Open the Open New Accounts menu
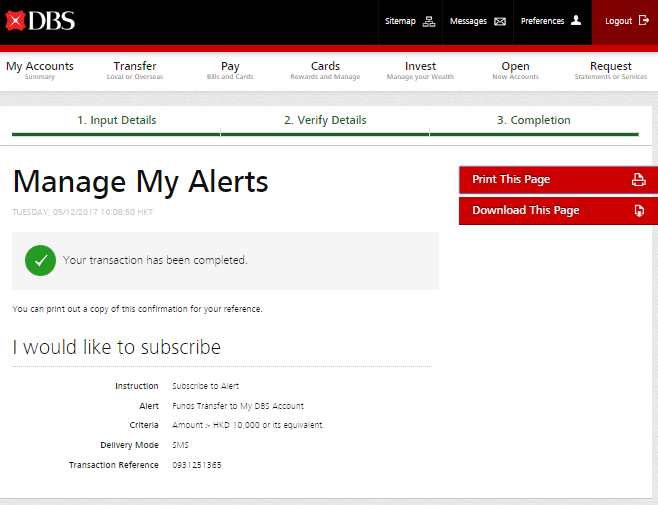The height and width of the screenshot is (505, 658). pyautogui.click(x=515, y=70)
